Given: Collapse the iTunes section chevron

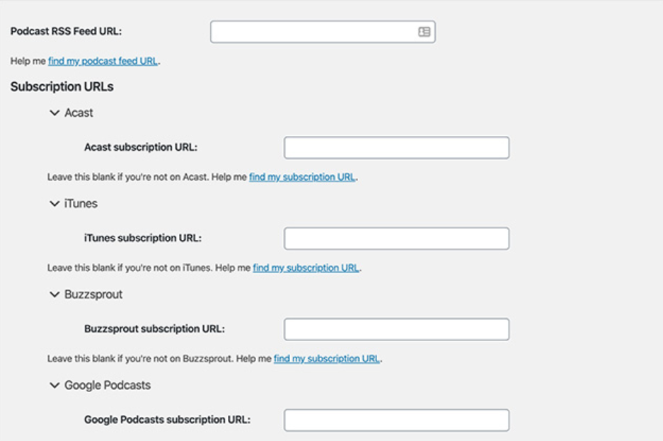Looking at the screenshot, I should pos(54,204).
